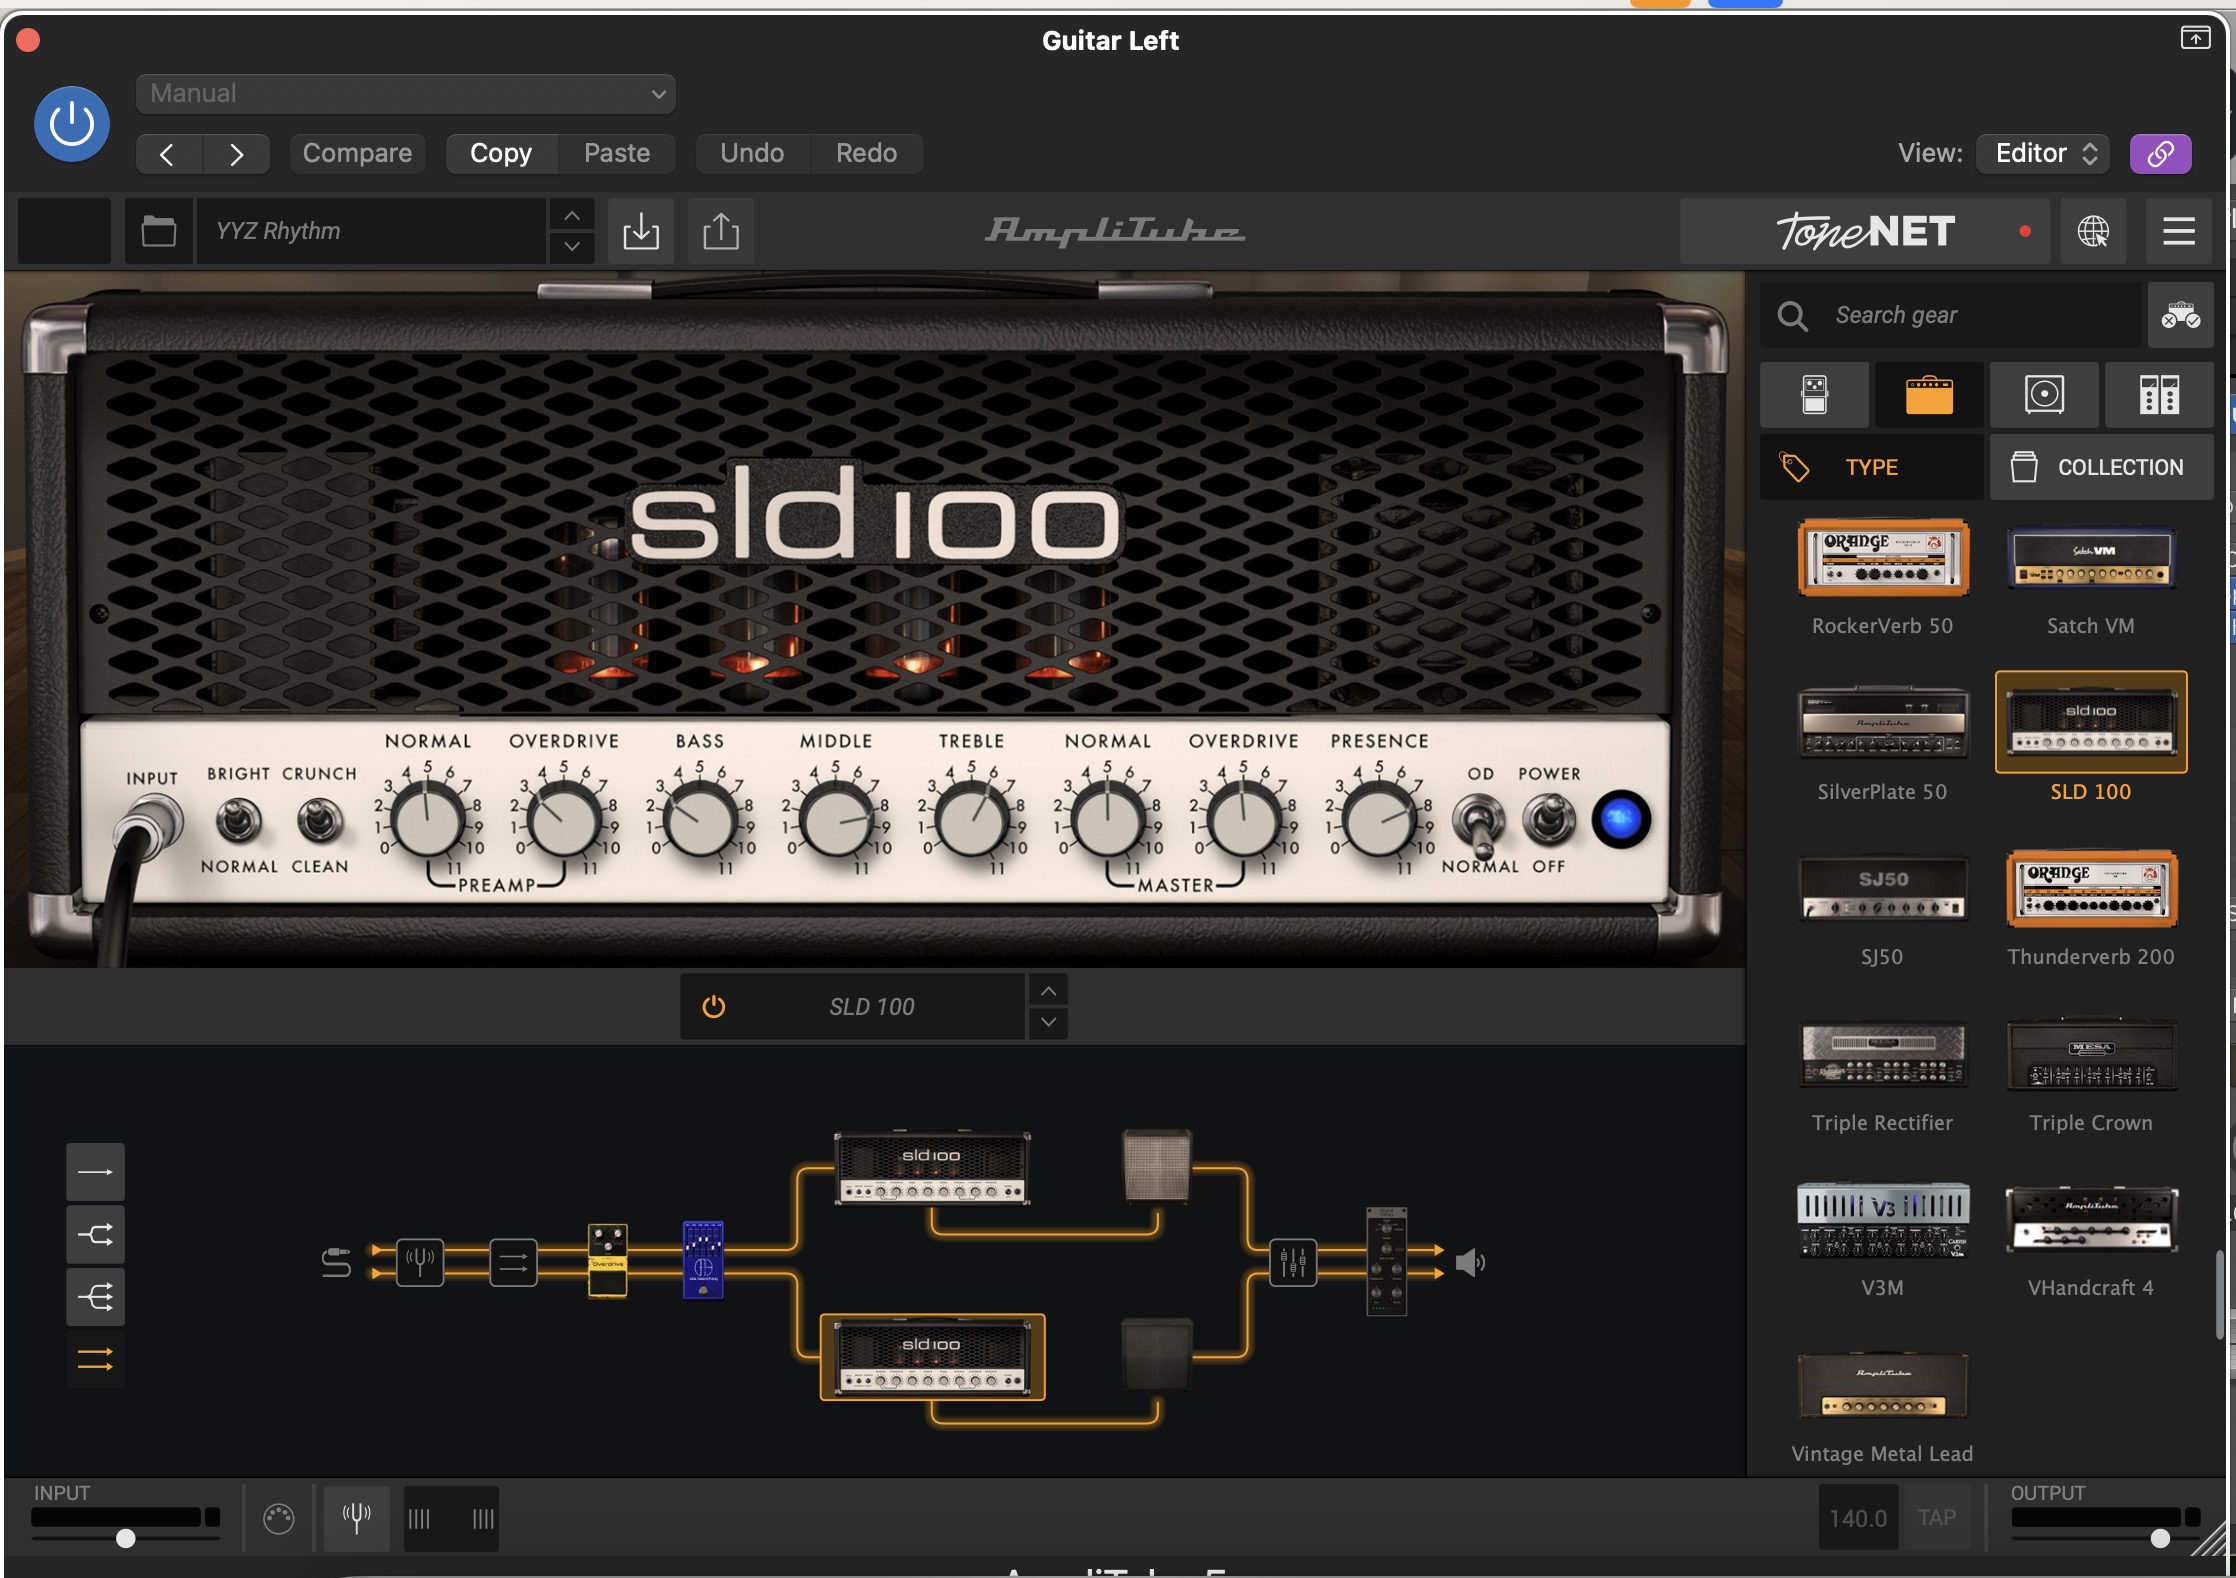This screenshot has width=2236, height=1578.
Task: Switch to the TYPE filter tab
Action: point(1871,467)
